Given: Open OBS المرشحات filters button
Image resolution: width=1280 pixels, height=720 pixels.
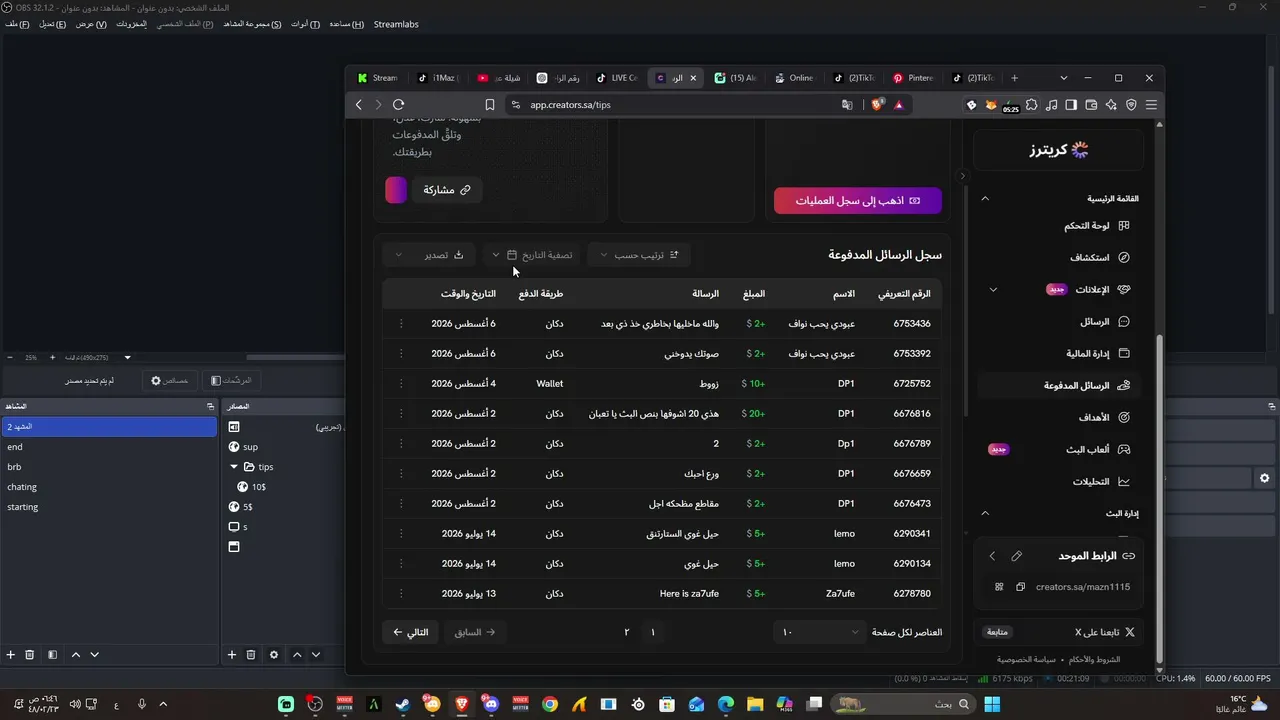Looking at the screenshot, I should (x=231, y=380).
